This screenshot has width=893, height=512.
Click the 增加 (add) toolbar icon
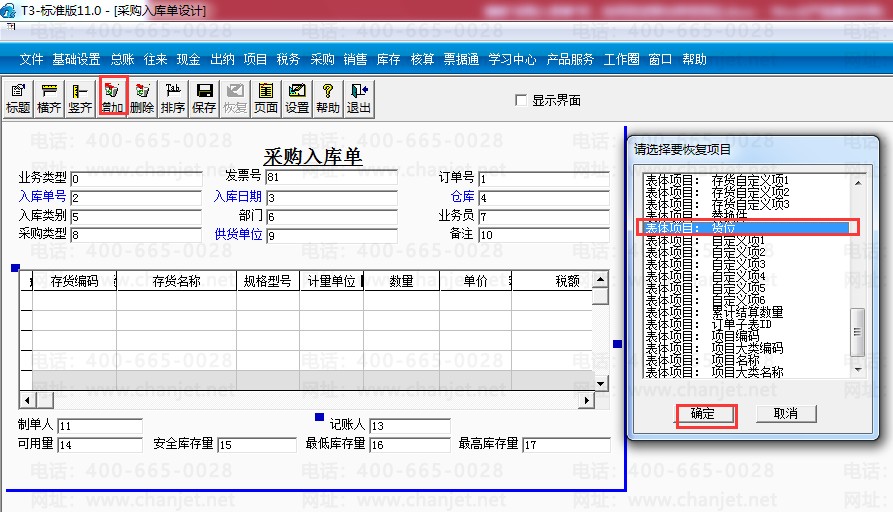click(112, 98)
